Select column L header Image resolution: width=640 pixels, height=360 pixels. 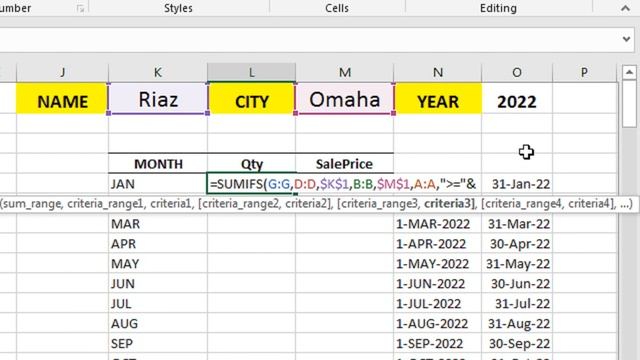(251, 72)
